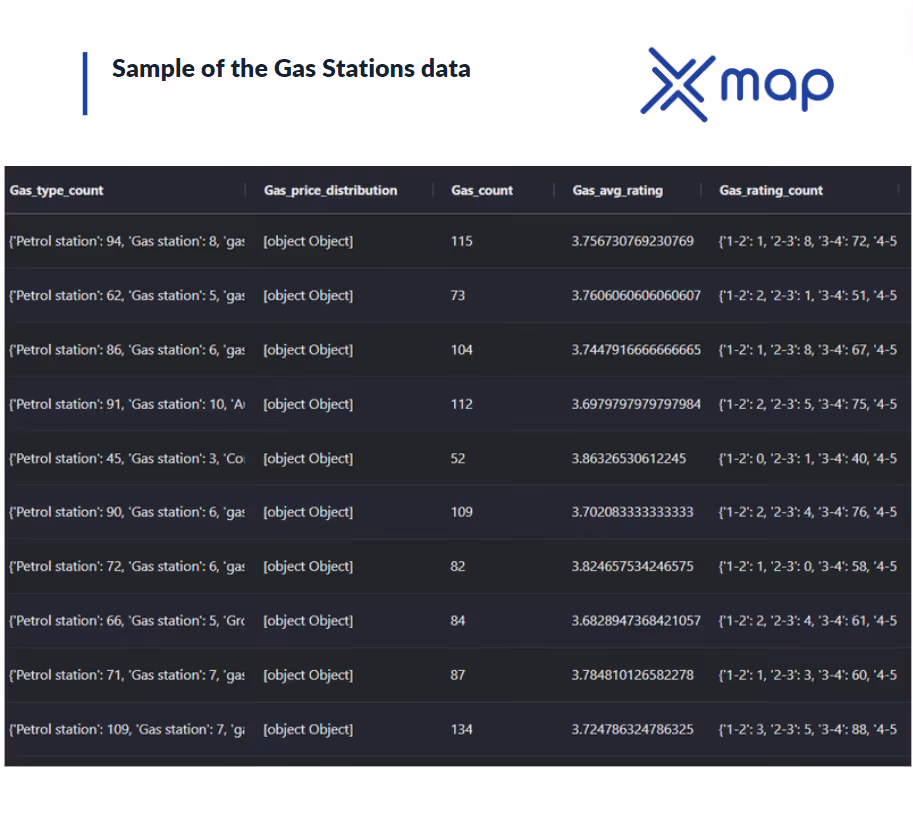The height and width of the screenshot is (817, 913).
Task: Click rating count cell with '3-4': 60
Action: 808,675
